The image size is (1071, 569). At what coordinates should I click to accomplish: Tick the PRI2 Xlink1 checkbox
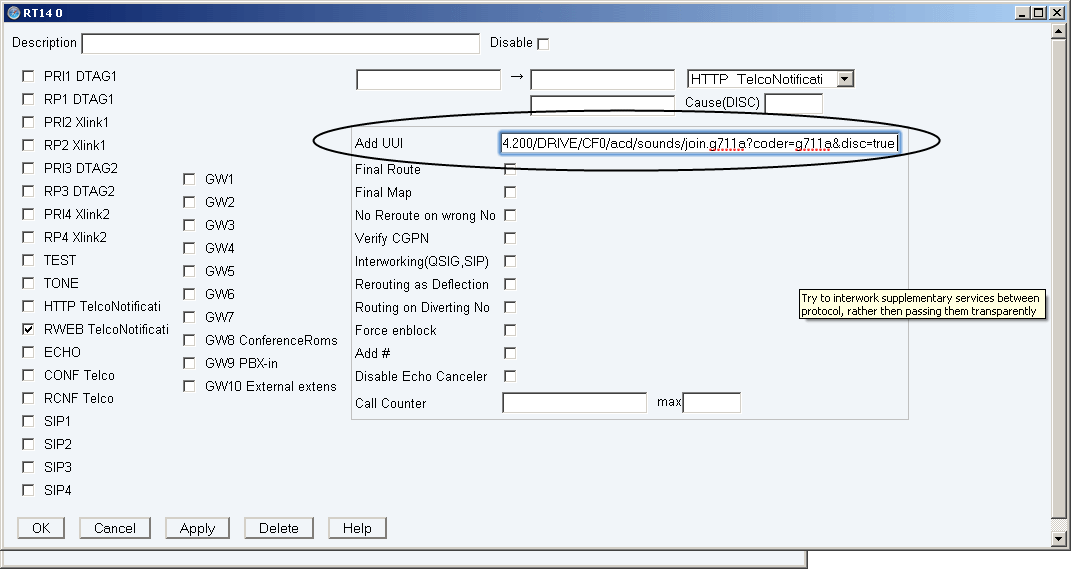click(x=28, y=122)
